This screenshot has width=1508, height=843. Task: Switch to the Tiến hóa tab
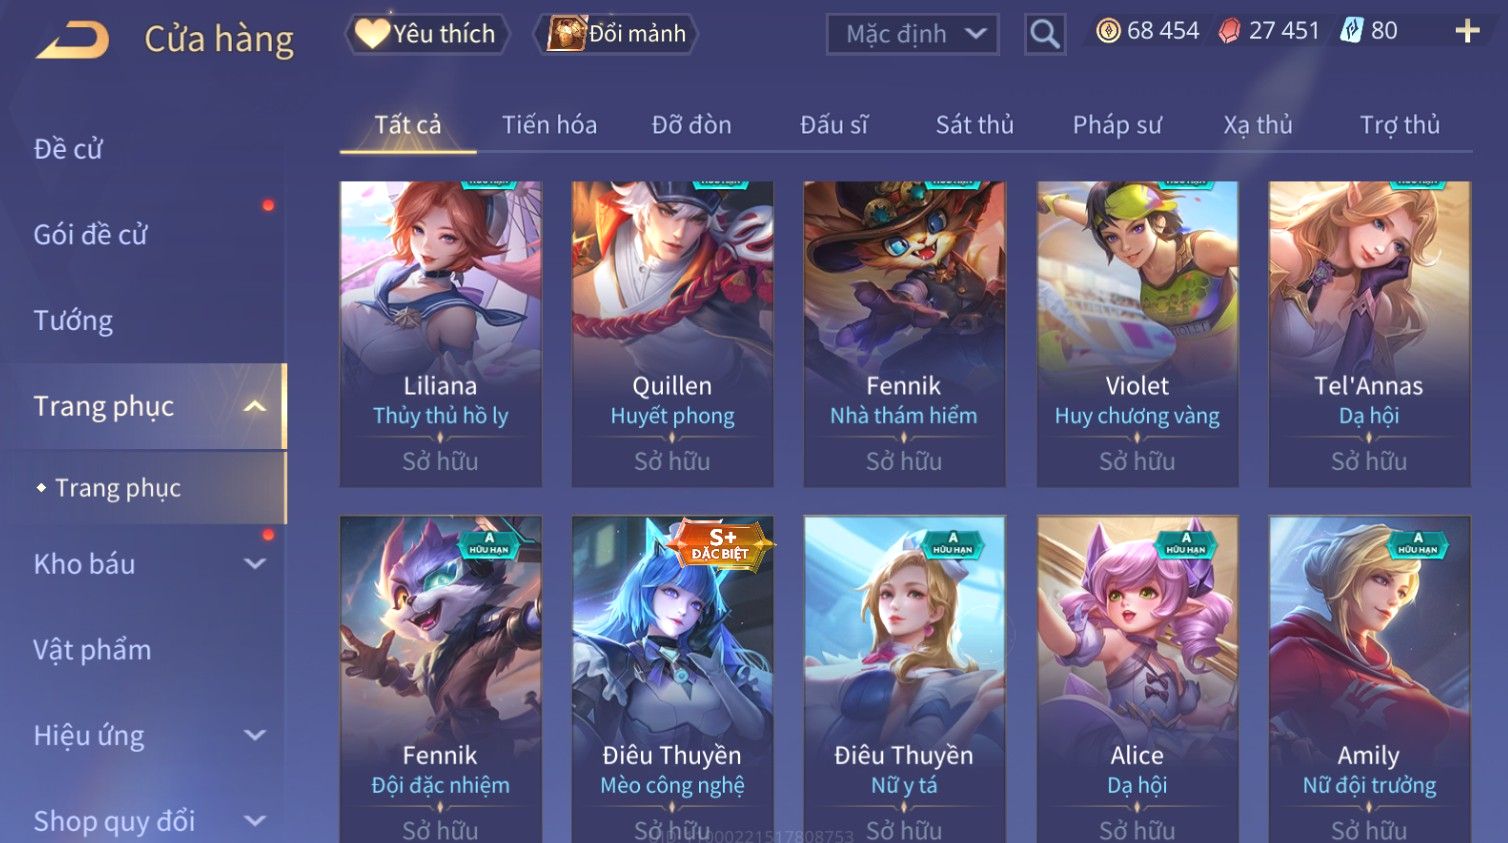pyautogui.click(x=549, y=125)
